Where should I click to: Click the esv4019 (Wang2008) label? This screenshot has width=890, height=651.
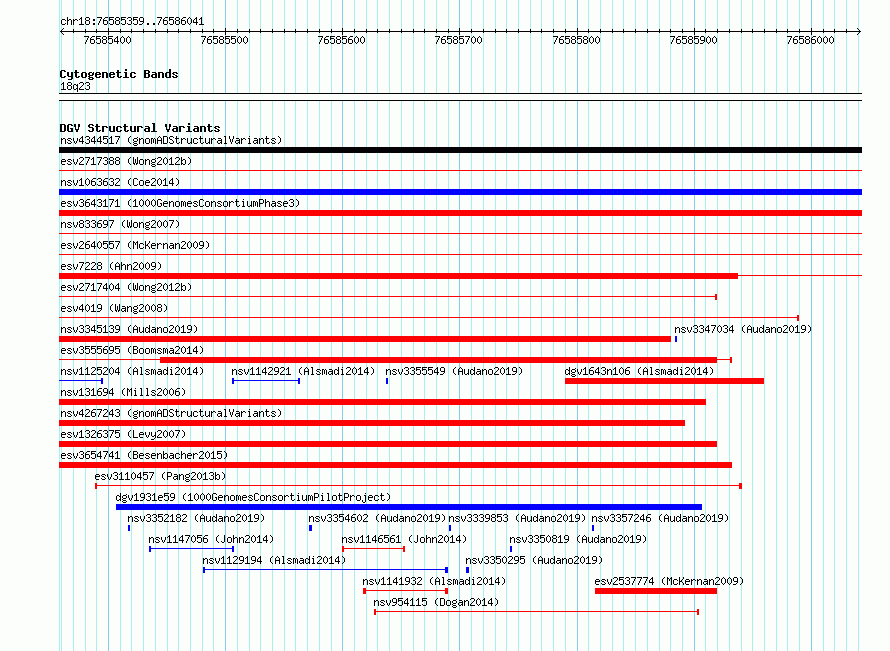(x=114, y=308)
